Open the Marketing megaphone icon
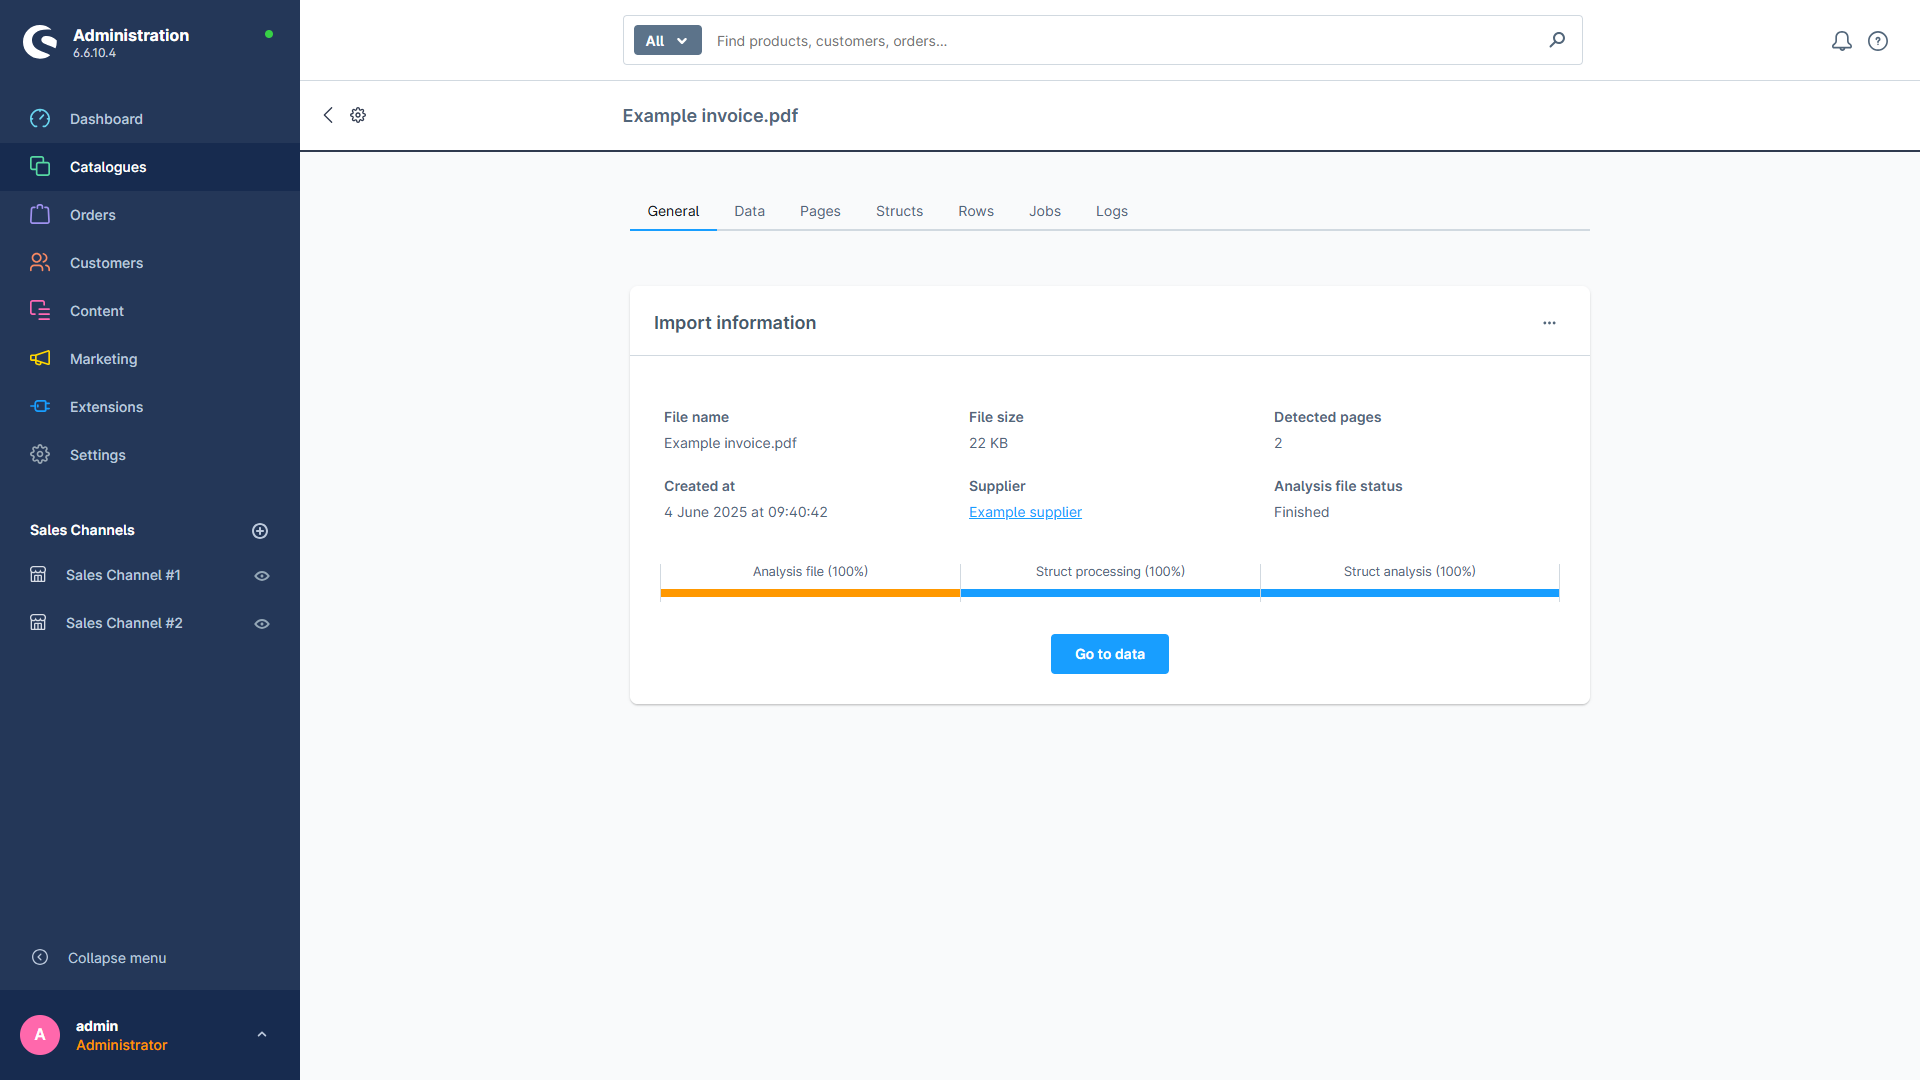Image resolution: width=1920 pixels, height=1080 pixels. pos(40,359)
